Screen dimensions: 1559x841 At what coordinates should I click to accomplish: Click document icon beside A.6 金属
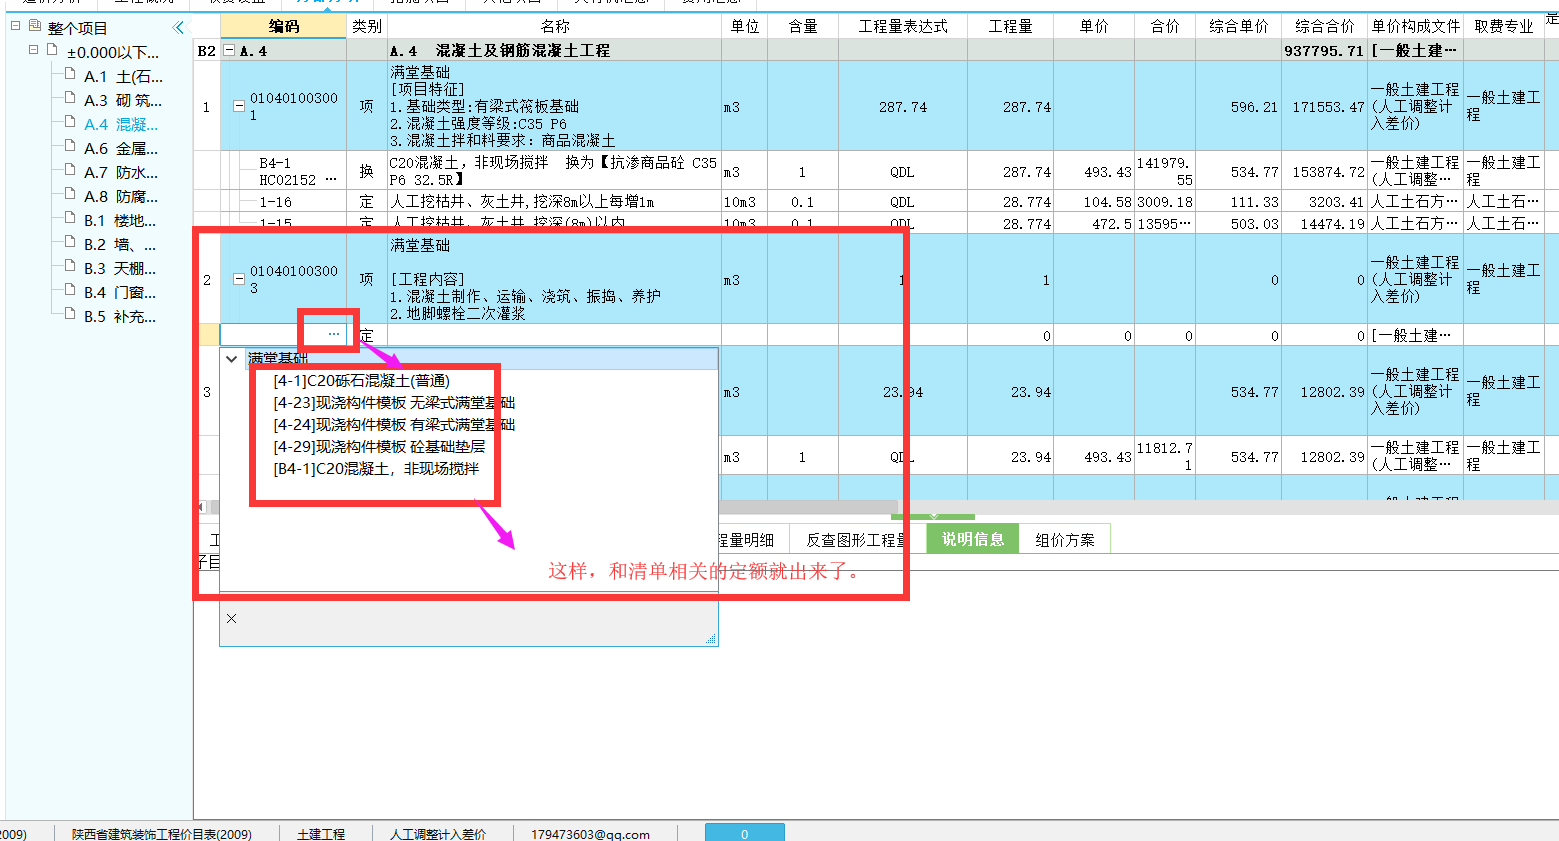click(x=70, y=147)
